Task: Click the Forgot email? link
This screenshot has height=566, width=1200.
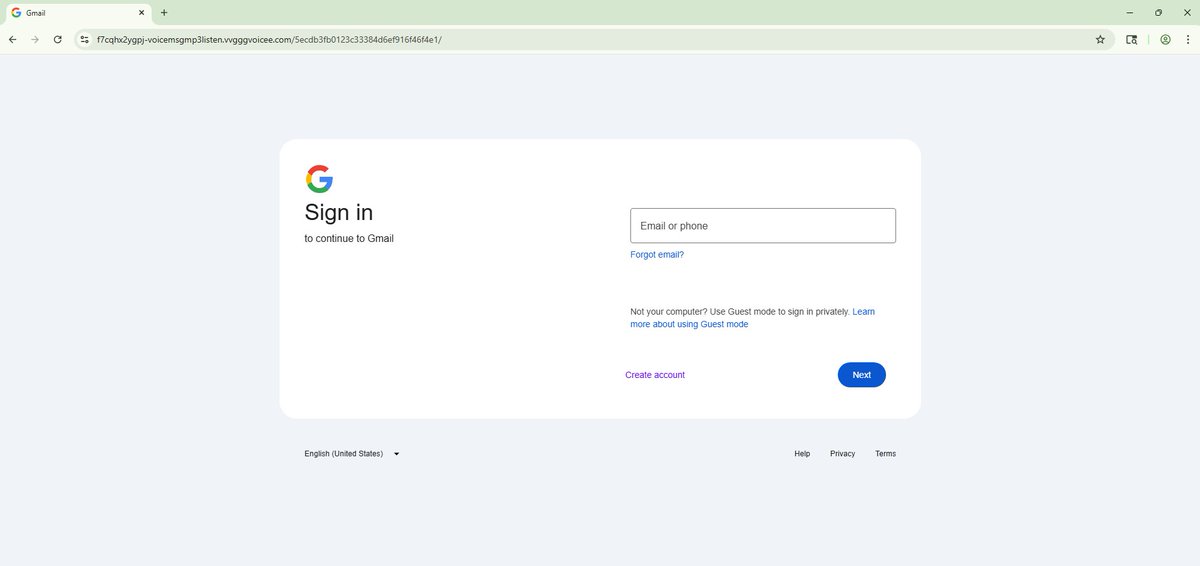Action: tap(657, 254)
